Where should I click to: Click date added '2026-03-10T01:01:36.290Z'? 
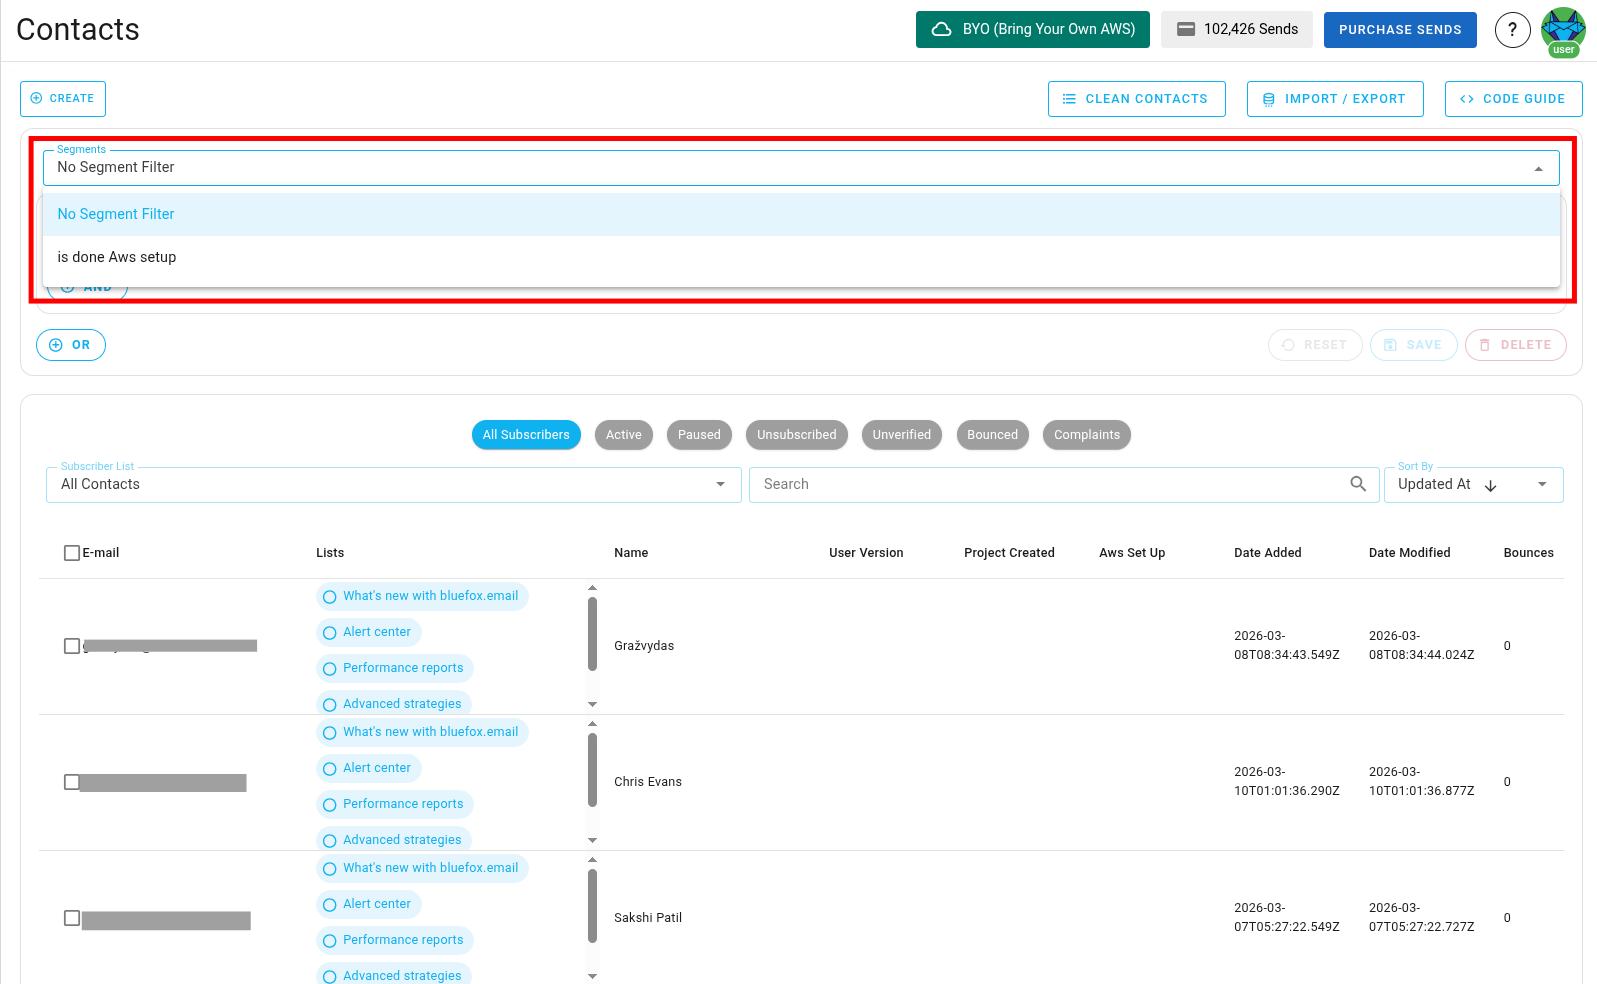click(x=1287, y=781)
